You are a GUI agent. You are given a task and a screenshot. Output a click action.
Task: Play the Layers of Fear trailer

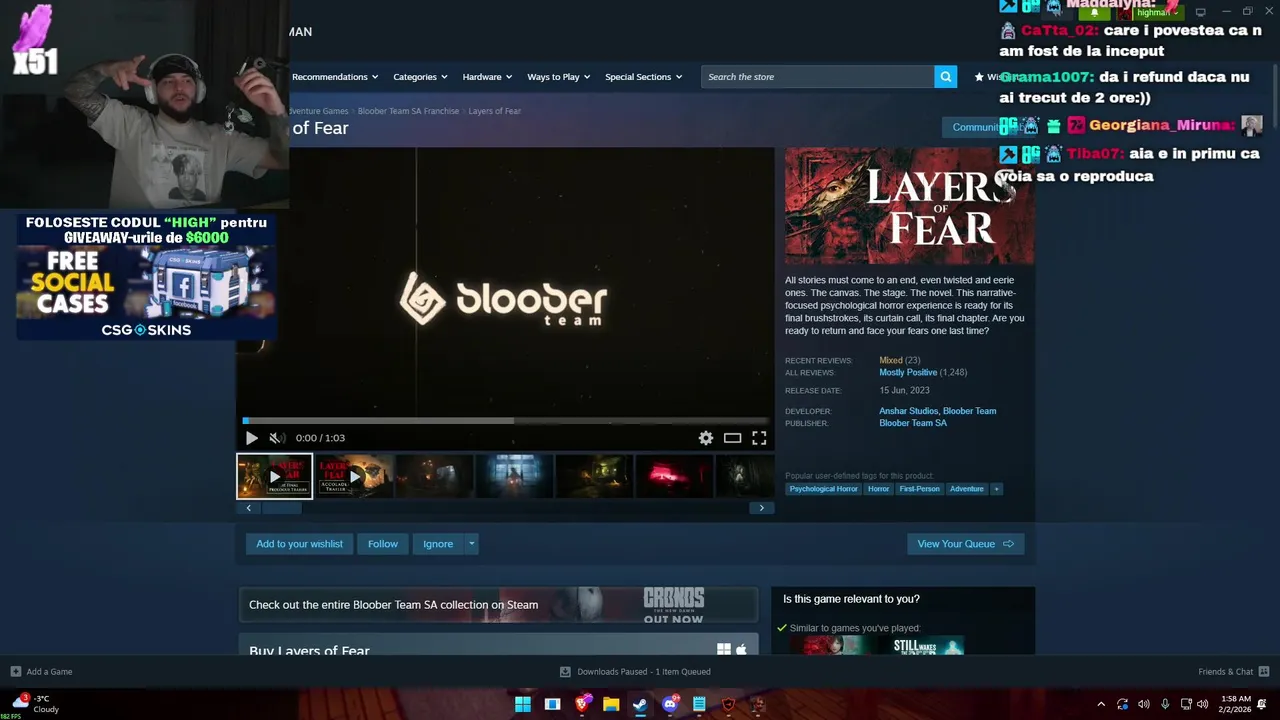point(251,438)
